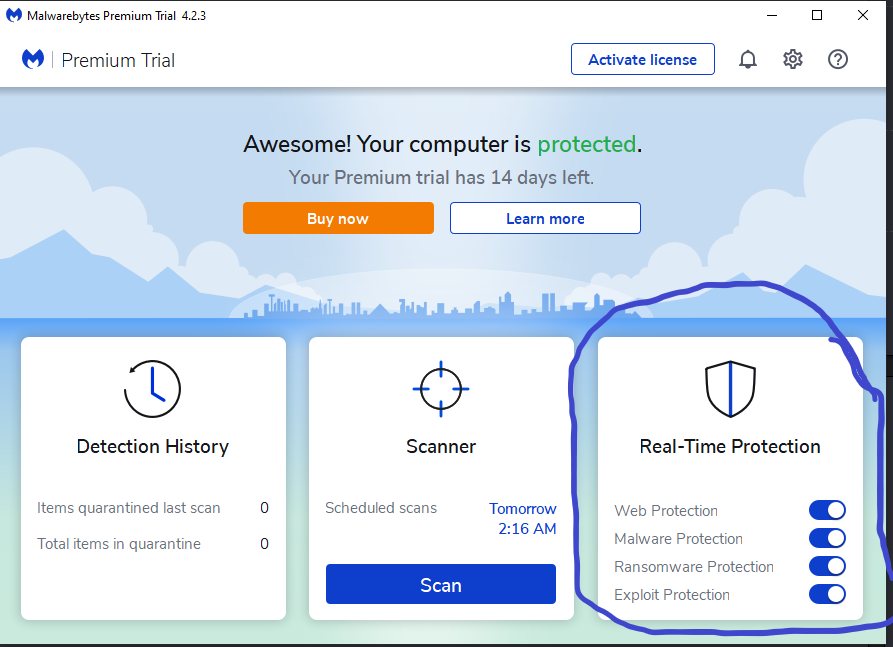The width and height of the screenshot is (893, 647).
Task: Maximize the Malwarebytes window
Action: tap(817, 15)
